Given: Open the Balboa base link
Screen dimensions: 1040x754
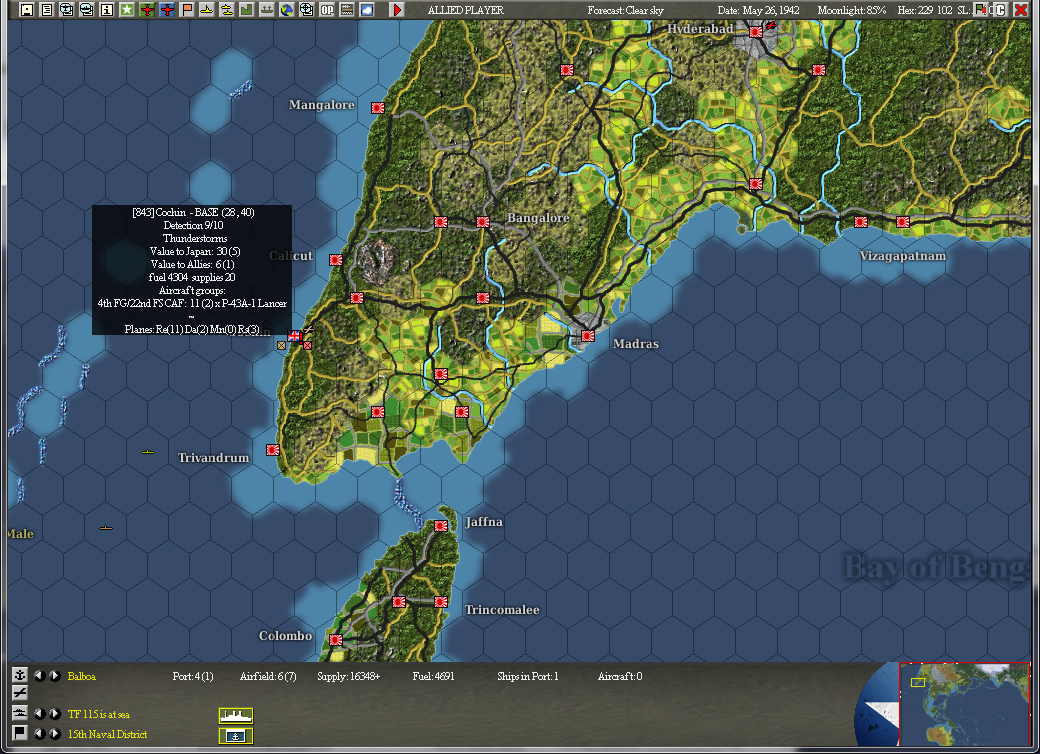Looking at the screenshot, I should pos(82,676).
